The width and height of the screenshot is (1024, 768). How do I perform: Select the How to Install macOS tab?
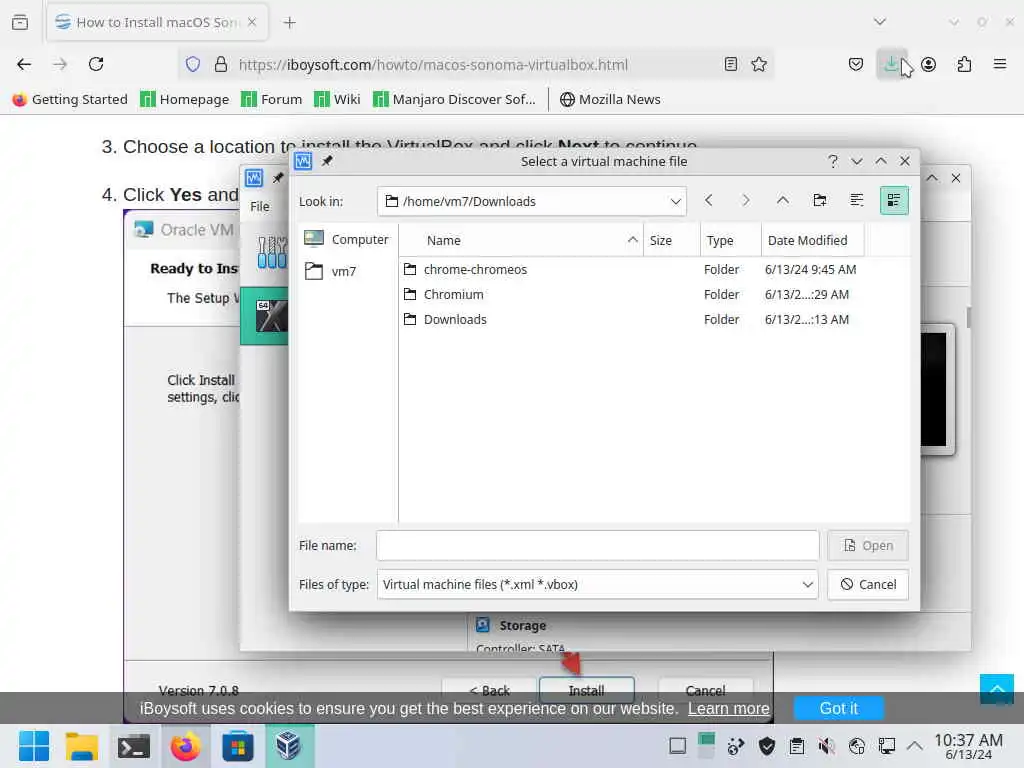point(156,22)
